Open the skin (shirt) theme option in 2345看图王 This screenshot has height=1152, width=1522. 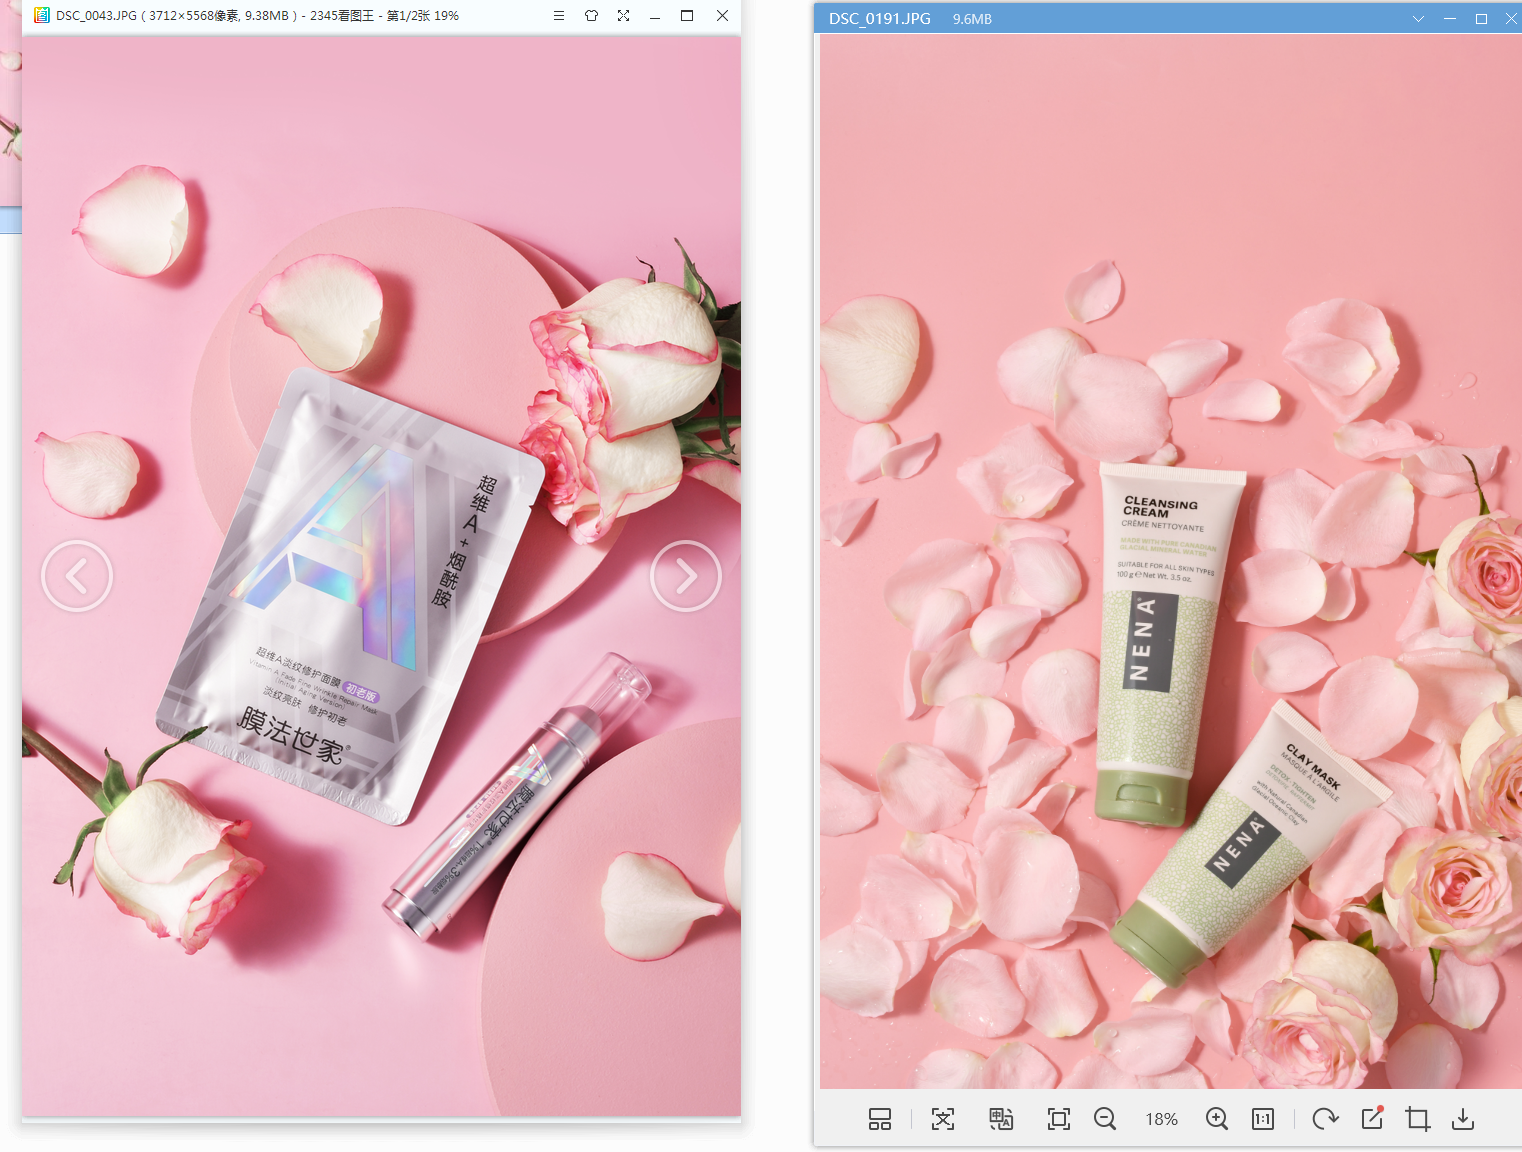tap(592, 16)
